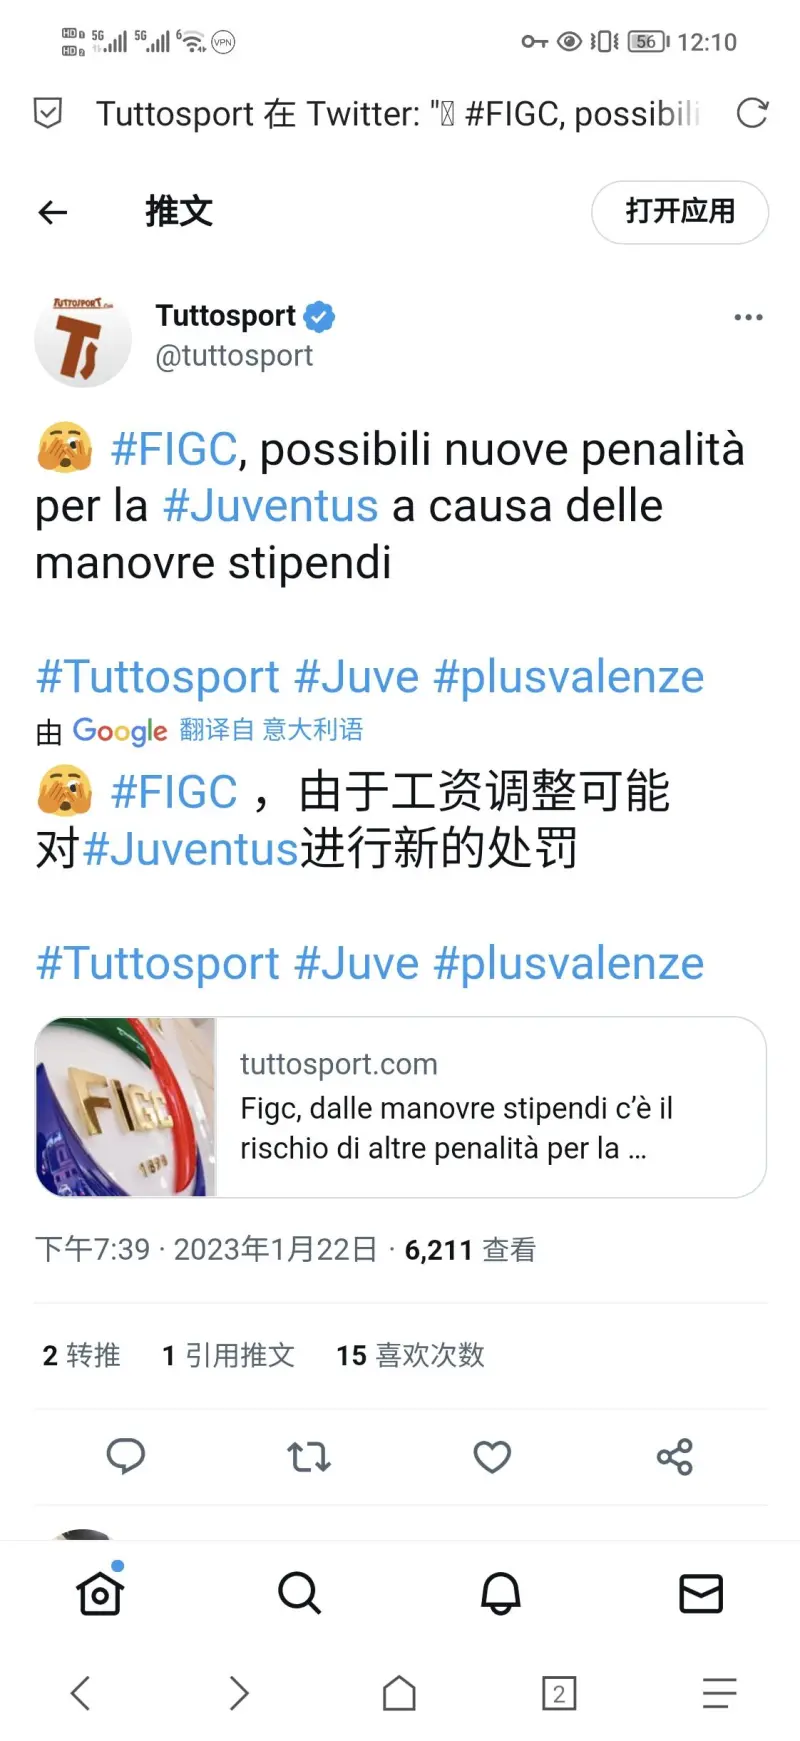The image size is (800, 1741).
Task: Share the tweet via share icon
Action: [x=675, y=1457]
